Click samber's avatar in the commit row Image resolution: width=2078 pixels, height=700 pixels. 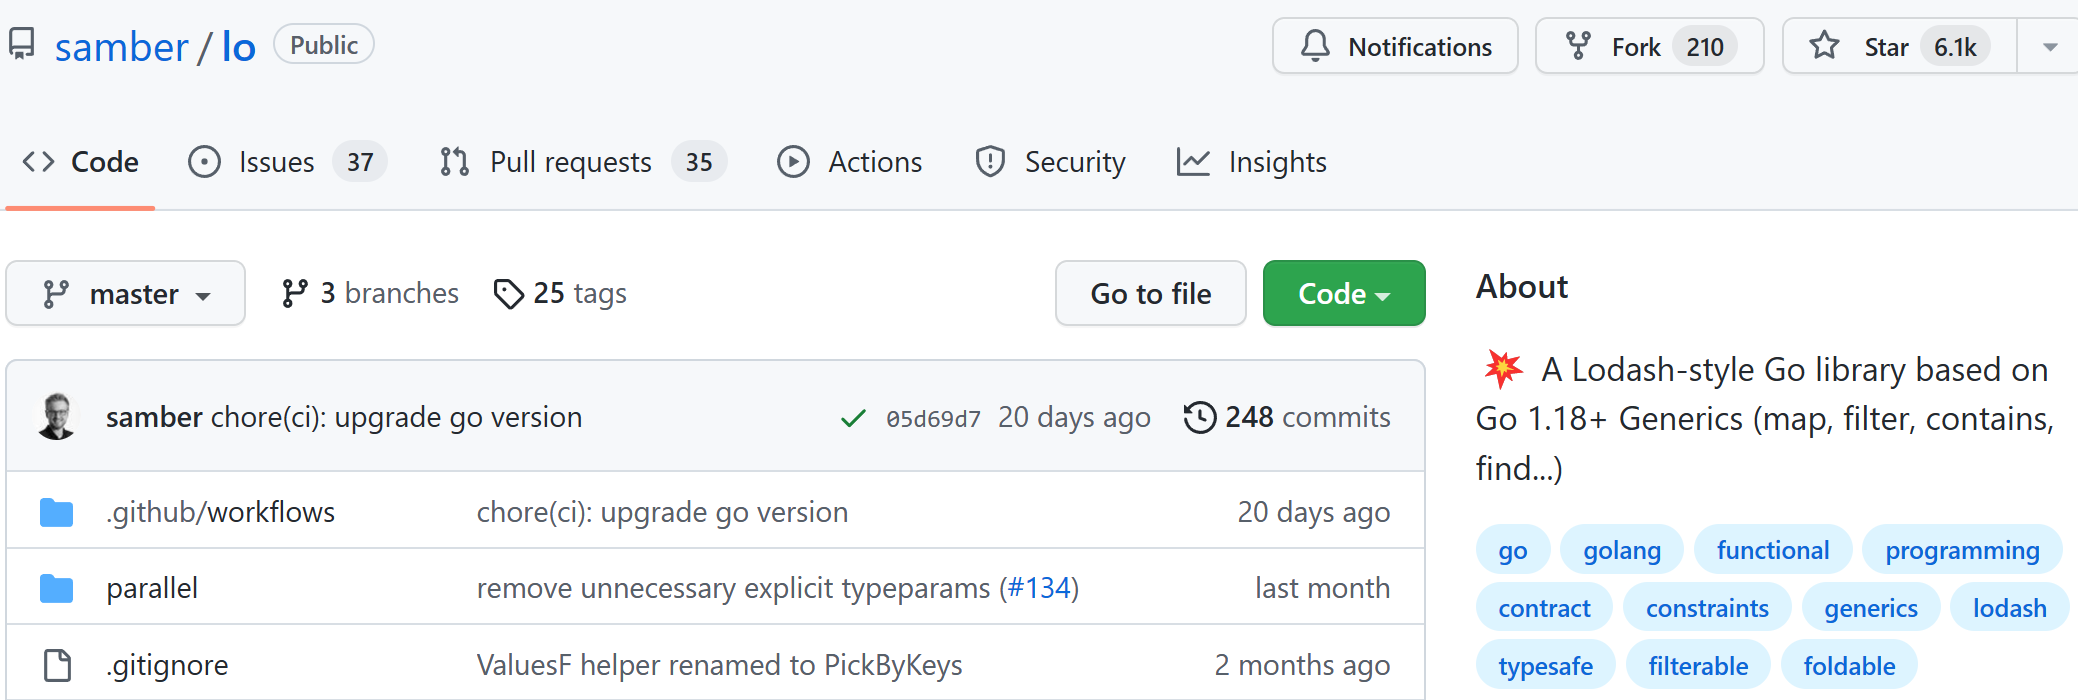pos(57,416)
